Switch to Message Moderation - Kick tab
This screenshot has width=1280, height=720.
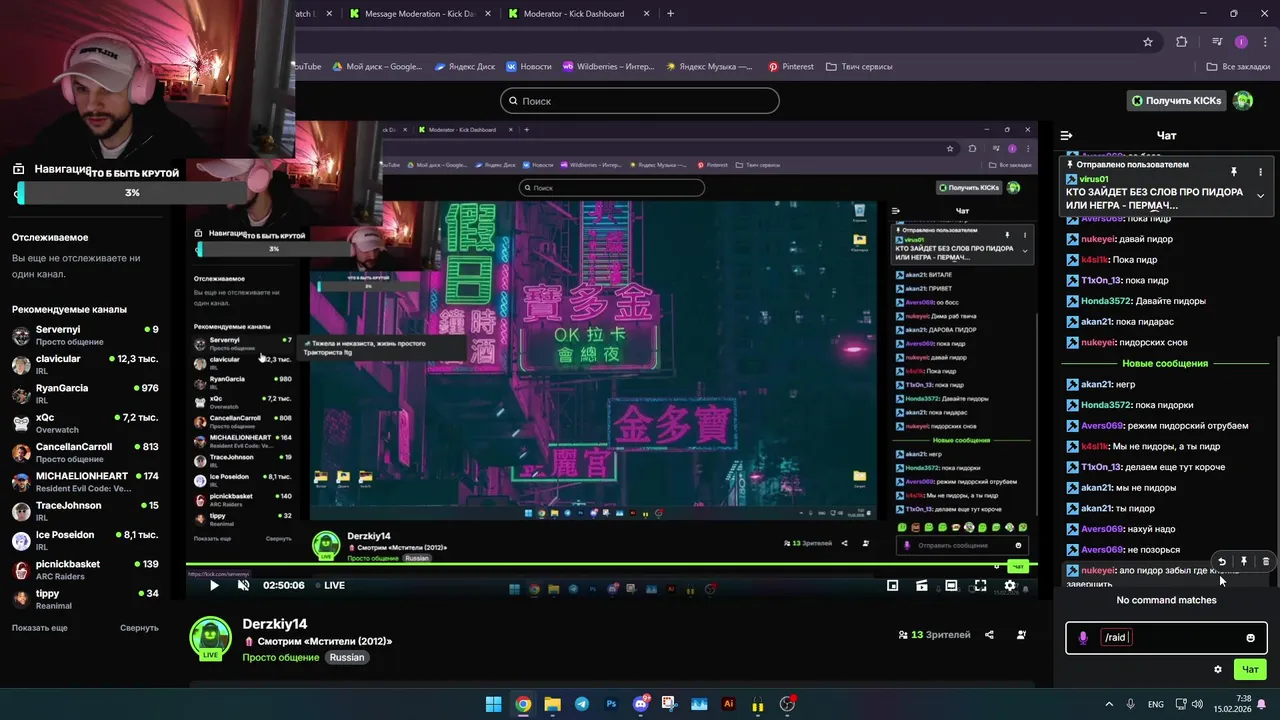(418, 14)
